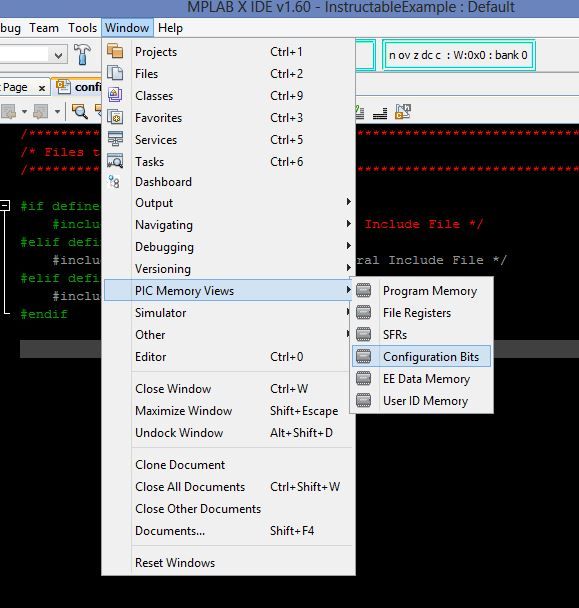Choose Close Window menu item

click(229, 388)
